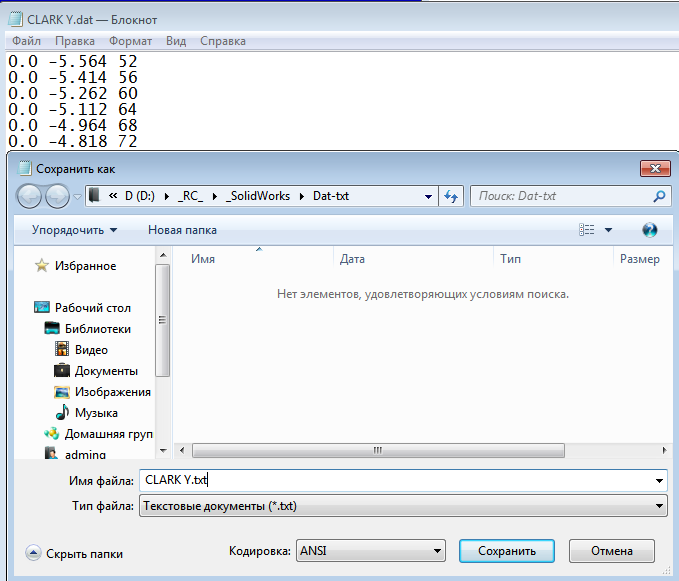Click the Help question mark icon
This screenshot has width=679, height=581.
pyautogui.click(x=650, y=230)
